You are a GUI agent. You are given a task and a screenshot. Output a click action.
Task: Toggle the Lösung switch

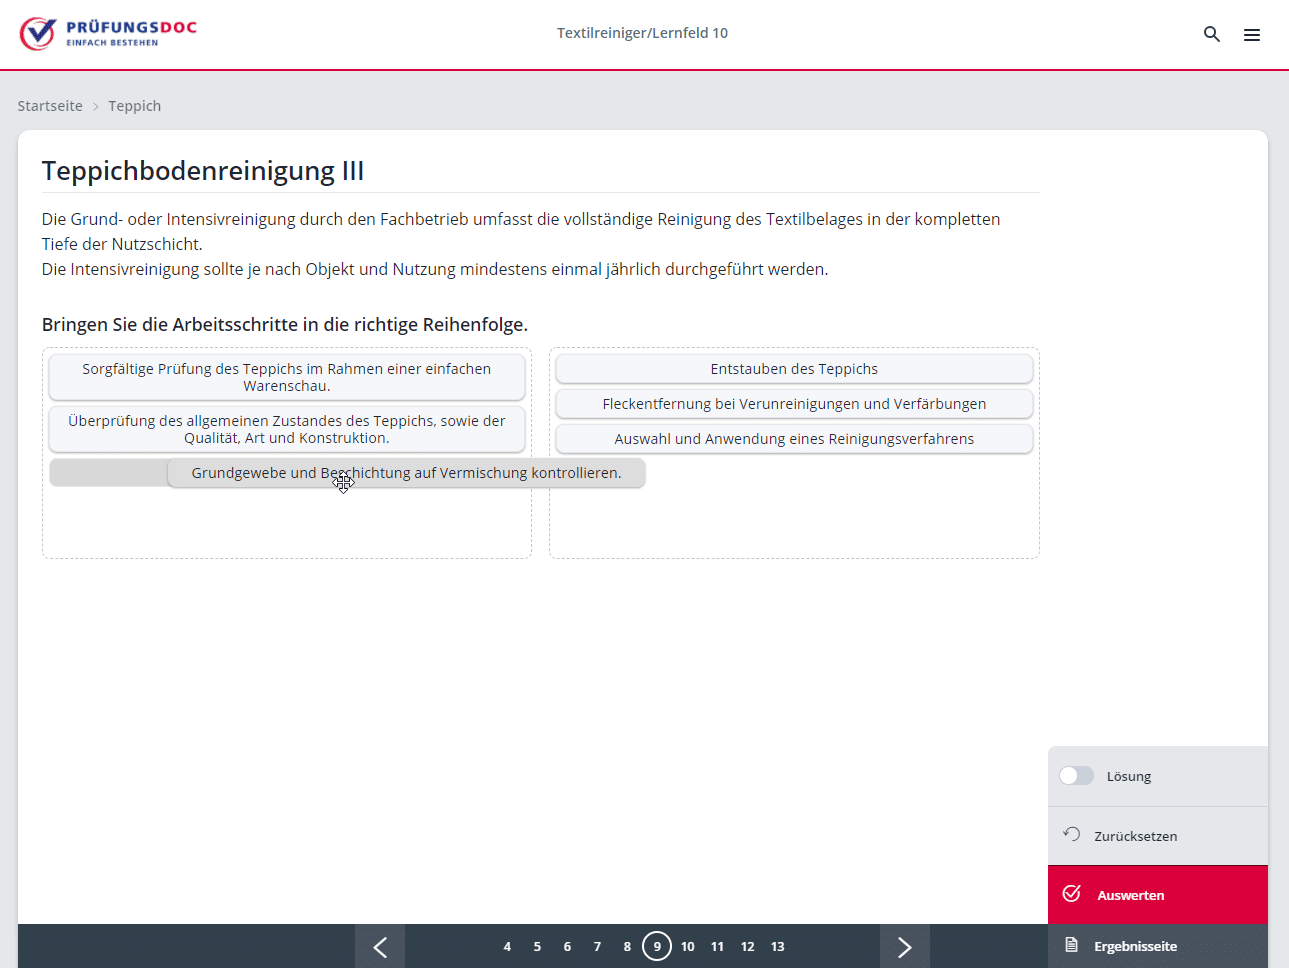[x=1076, y=776]
